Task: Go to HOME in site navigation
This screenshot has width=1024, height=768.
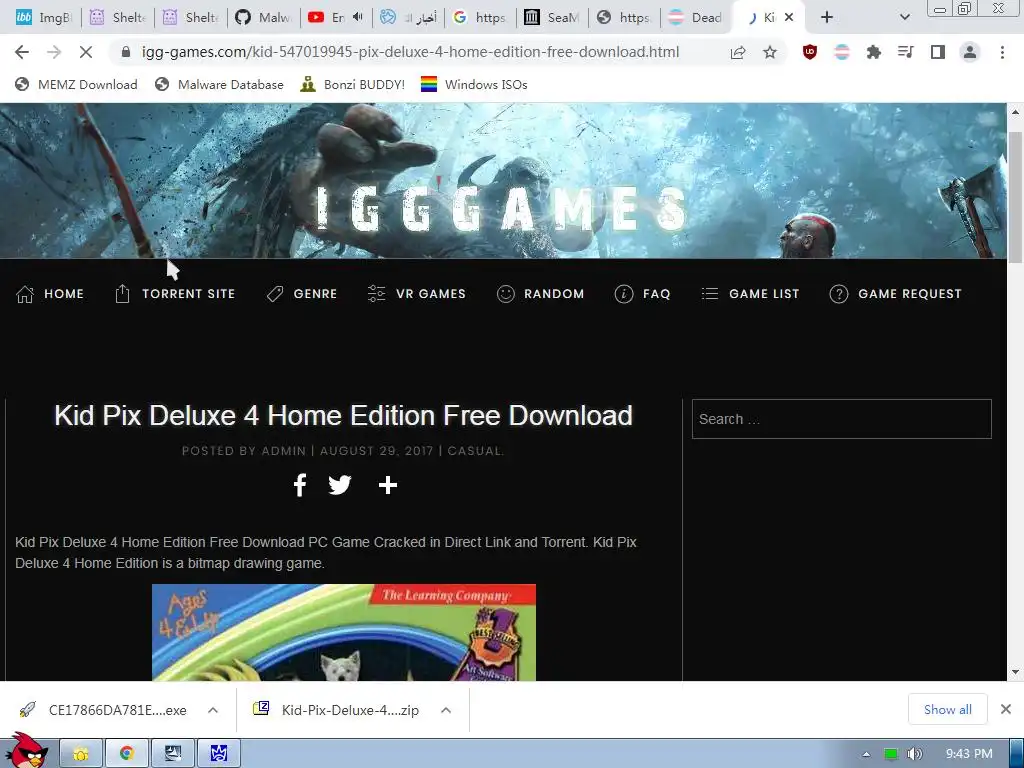Action: point(50,294)
